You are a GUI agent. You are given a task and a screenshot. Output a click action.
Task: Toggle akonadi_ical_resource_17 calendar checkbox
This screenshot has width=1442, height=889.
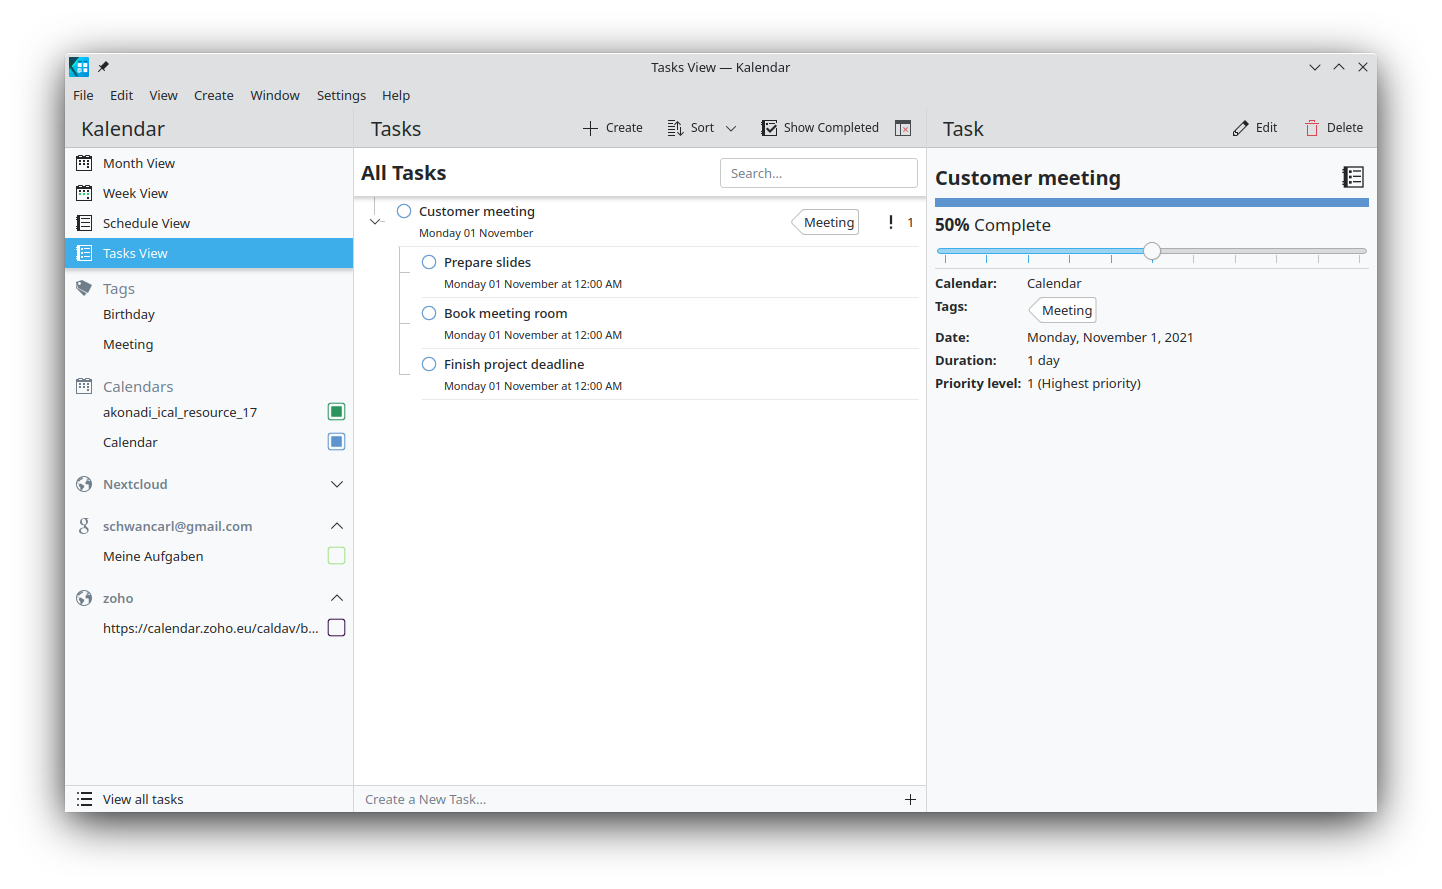[337, 412]
